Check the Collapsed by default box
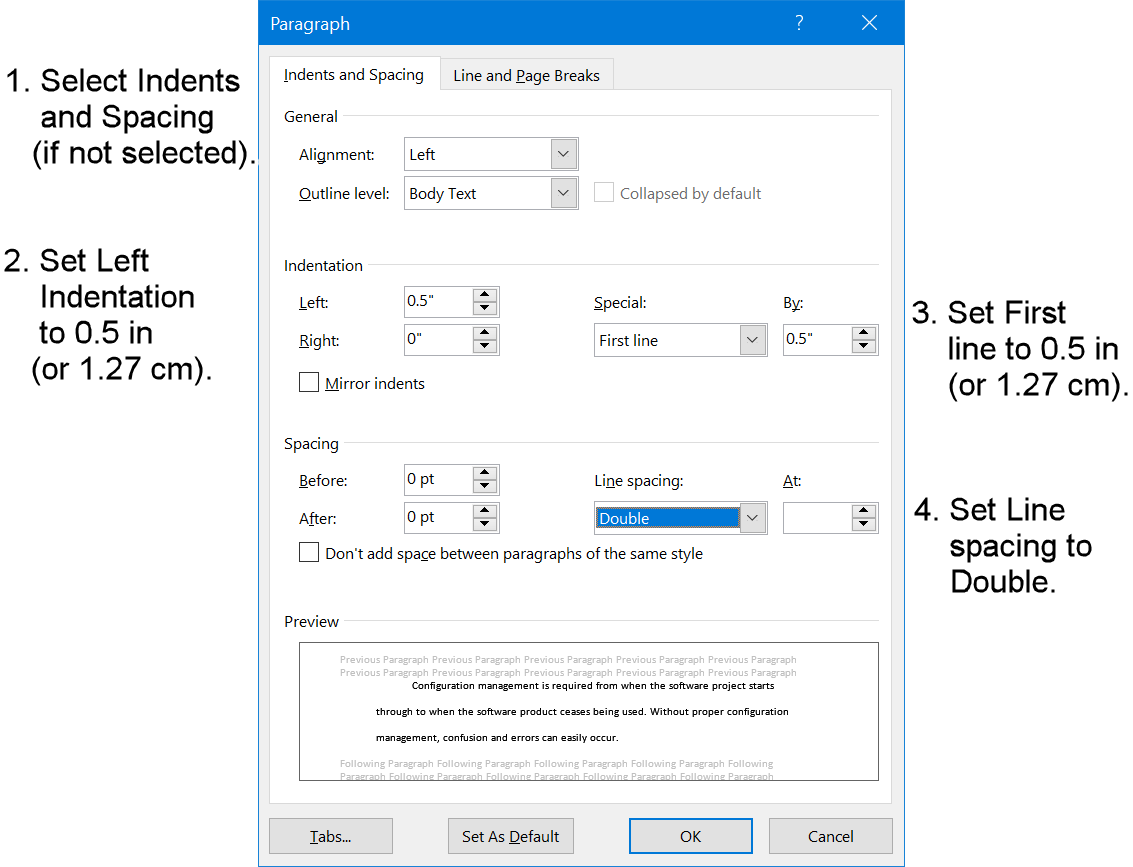1133x867 pixels. [604, 193]
